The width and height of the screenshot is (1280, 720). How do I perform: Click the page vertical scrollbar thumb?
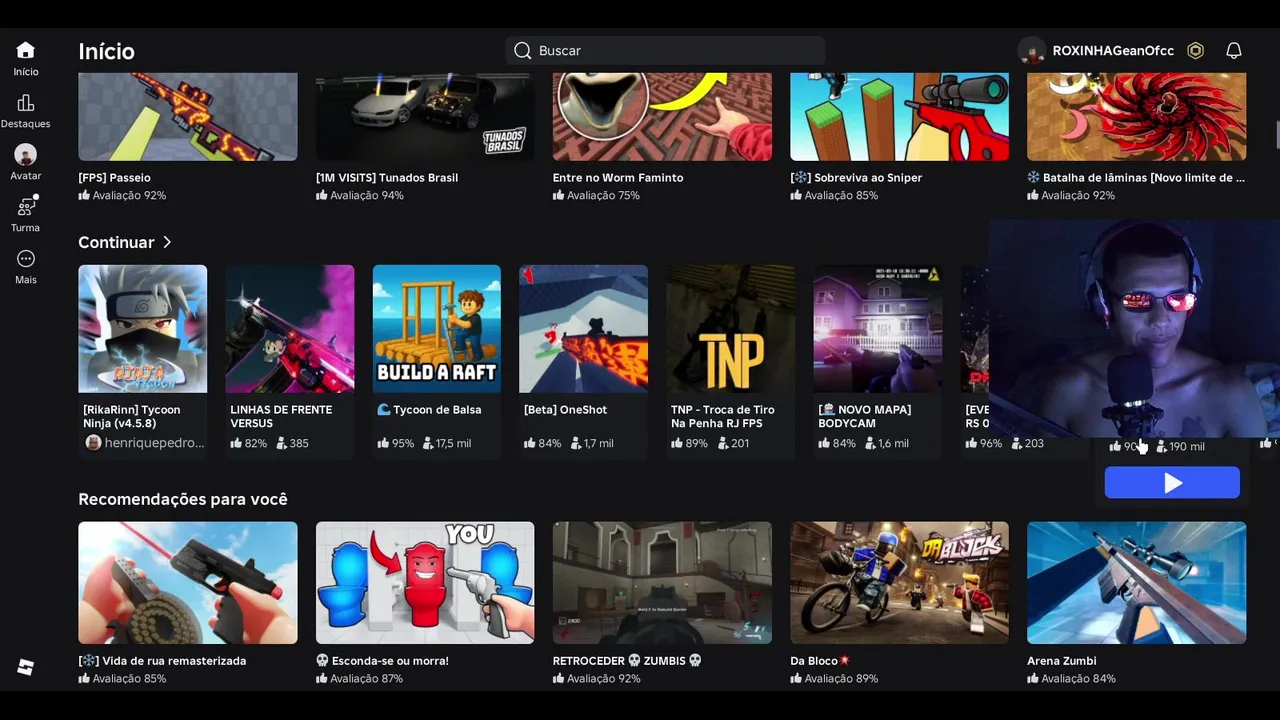[1277, 135]
